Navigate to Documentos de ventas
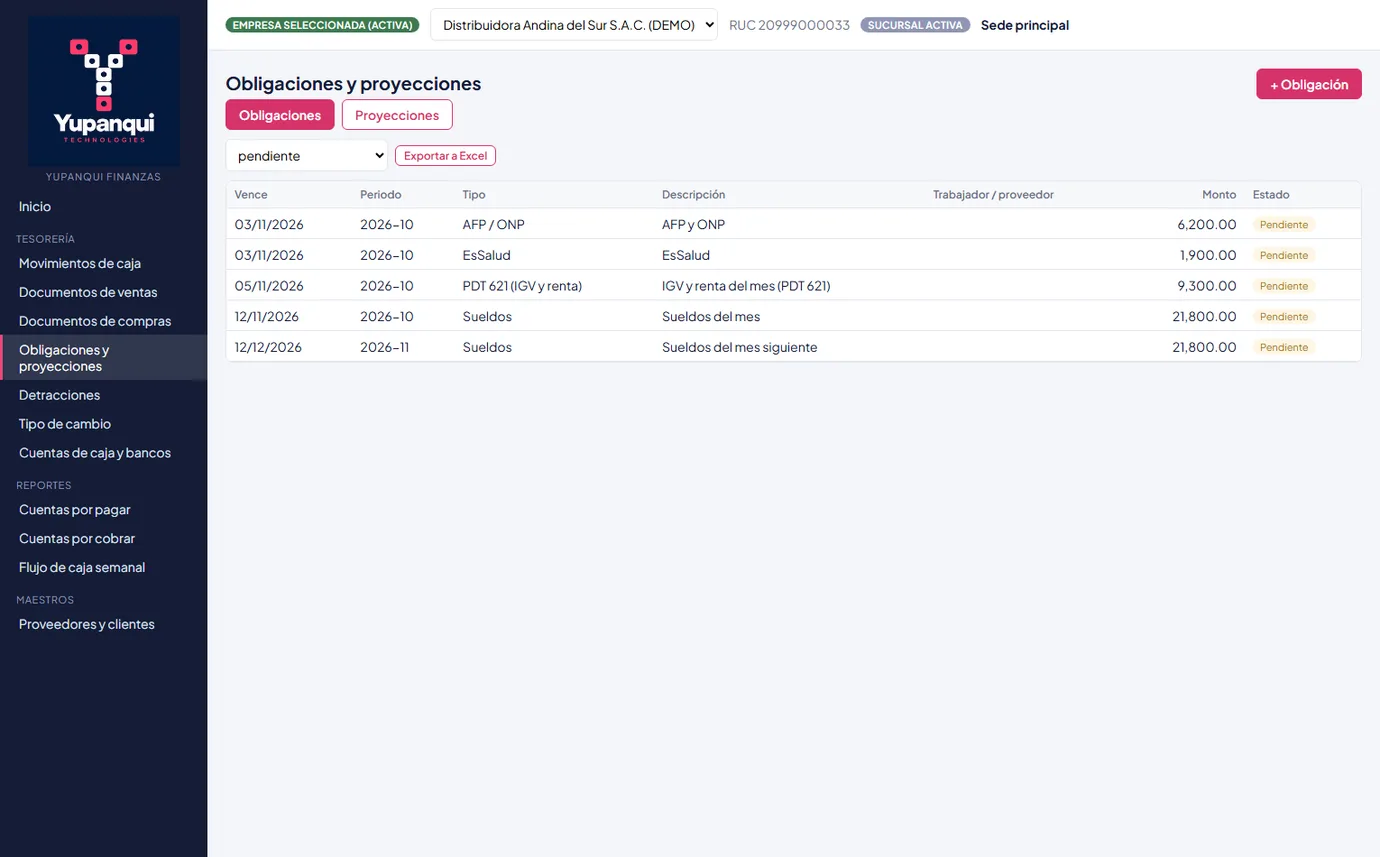 tap(88, 292)
